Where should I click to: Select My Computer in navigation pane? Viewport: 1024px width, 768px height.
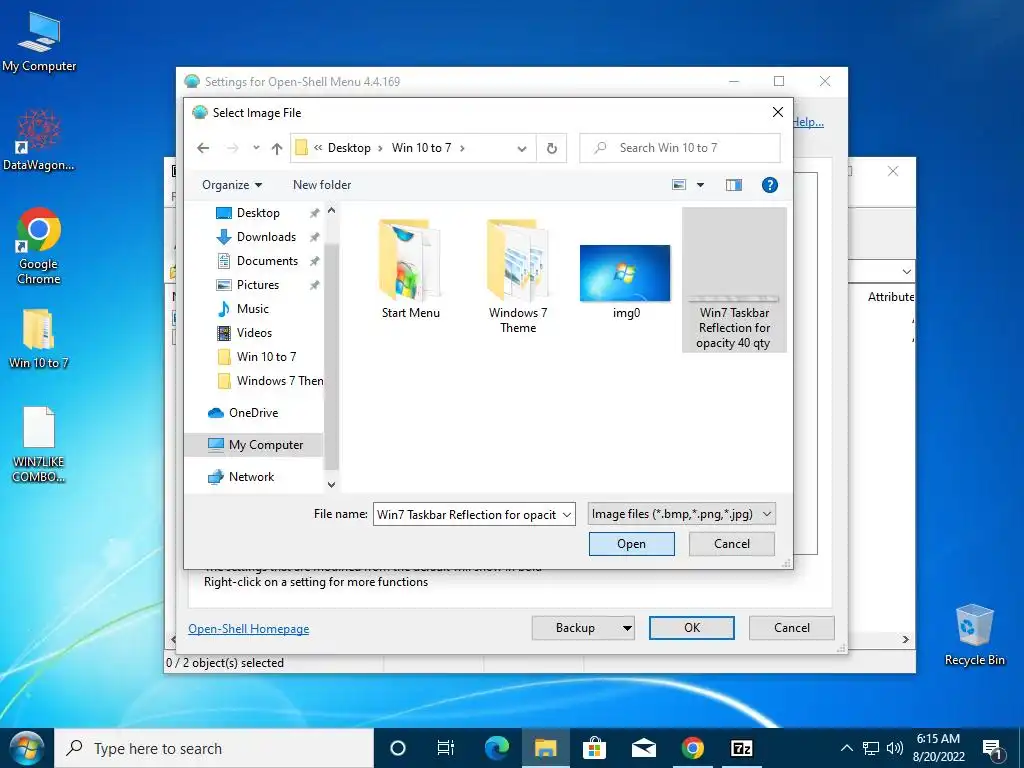click(254, 445)
